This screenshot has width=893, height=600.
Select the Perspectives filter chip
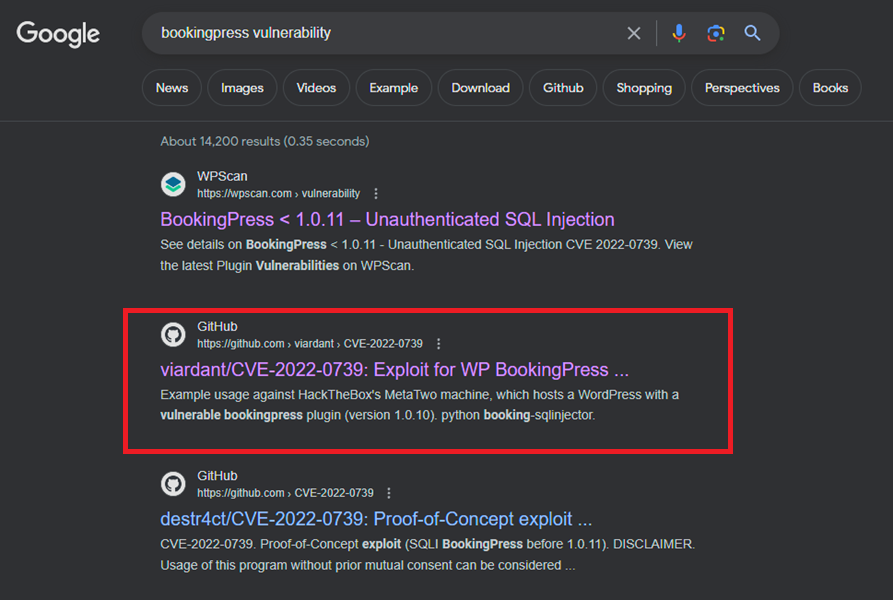[742, 88]
